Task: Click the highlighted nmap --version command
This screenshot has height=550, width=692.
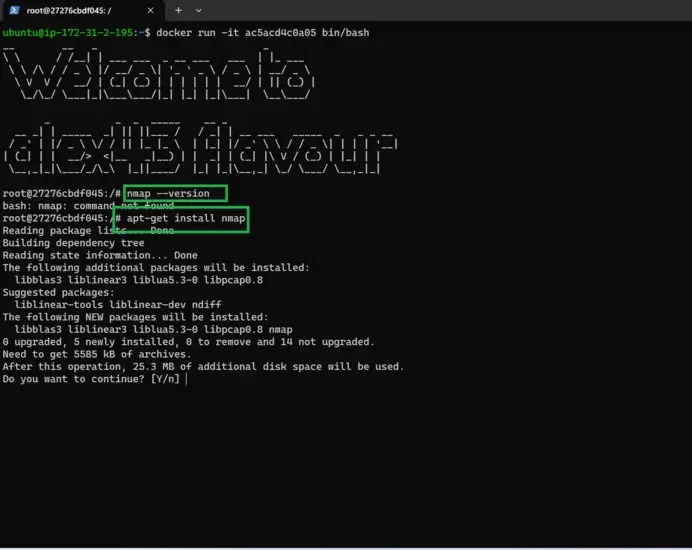Action: click(176, 193)
